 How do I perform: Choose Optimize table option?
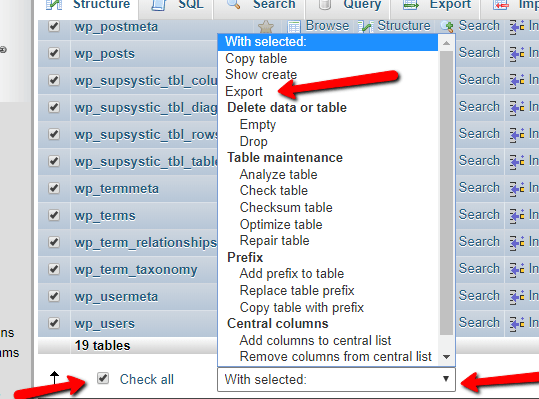point(281,225)
